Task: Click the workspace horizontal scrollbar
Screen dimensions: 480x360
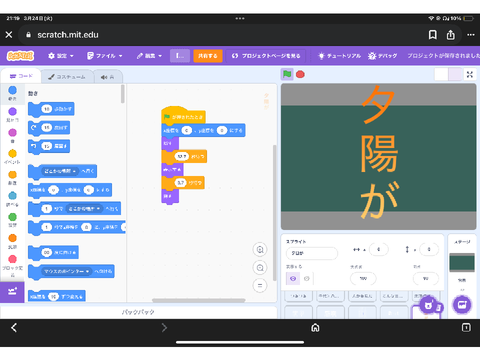Action: pos(199,300)
